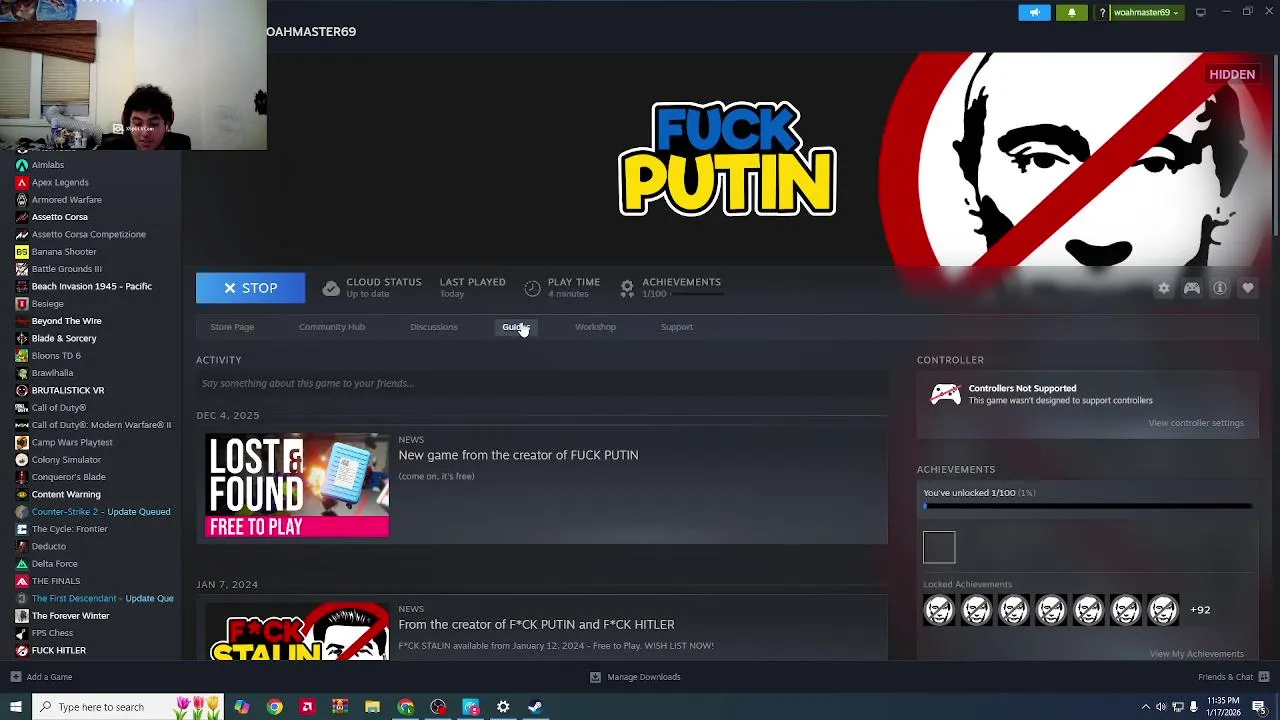Expand the woahmaster69 account dropdown

[x=1146, y=12]
